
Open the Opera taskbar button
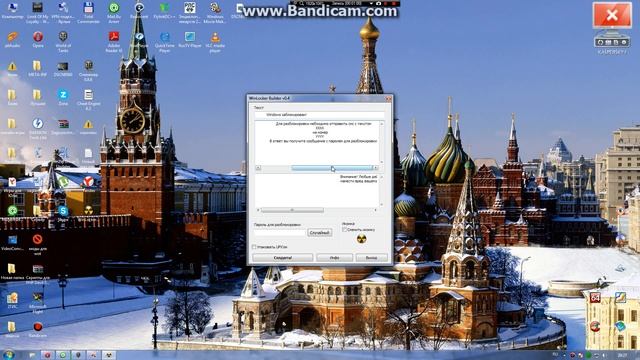47,355
